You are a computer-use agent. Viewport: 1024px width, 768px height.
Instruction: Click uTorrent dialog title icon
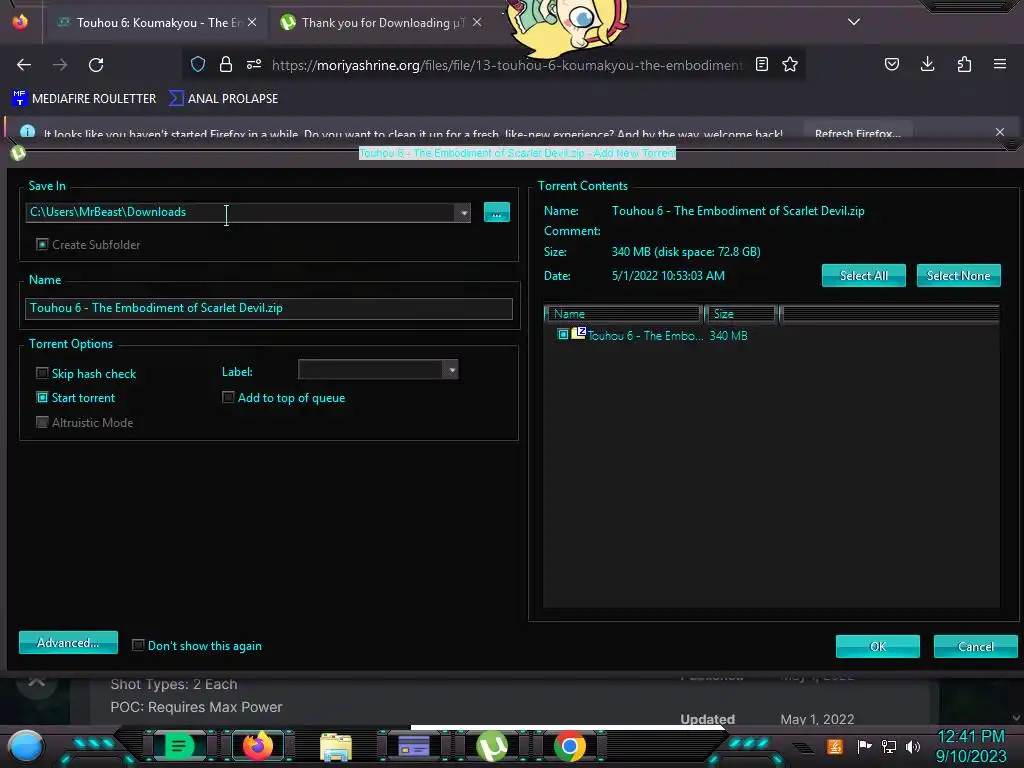point(18,153)
